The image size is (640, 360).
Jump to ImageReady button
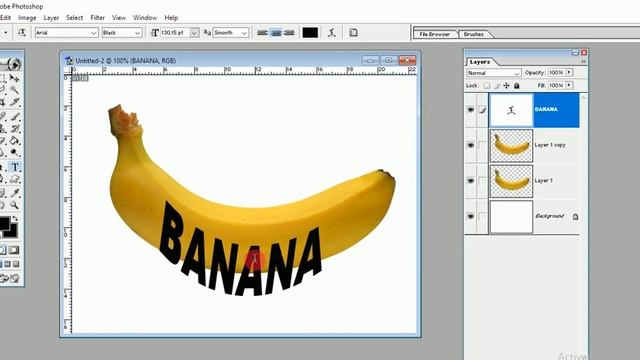pos(10,278)
